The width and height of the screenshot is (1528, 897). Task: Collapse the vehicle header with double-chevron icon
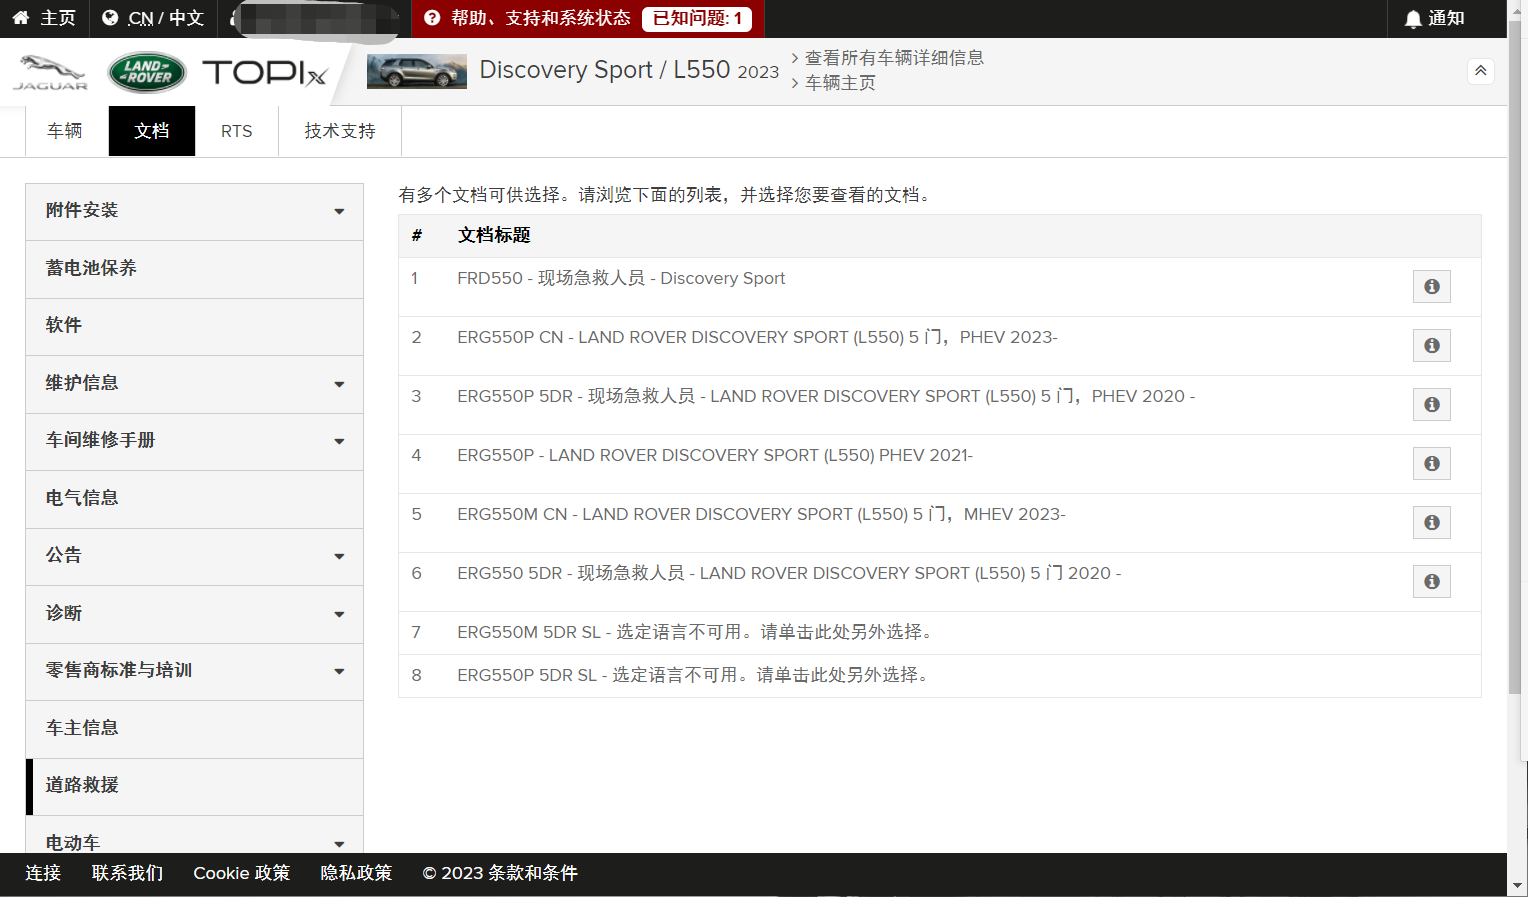1480,71
